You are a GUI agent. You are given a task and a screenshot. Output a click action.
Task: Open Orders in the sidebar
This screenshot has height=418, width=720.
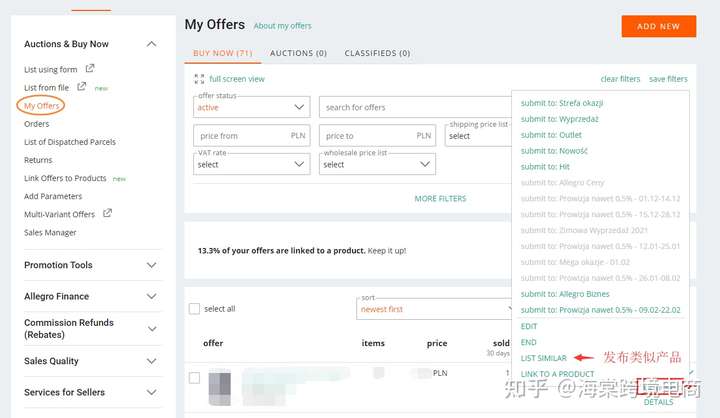(37, 124)
